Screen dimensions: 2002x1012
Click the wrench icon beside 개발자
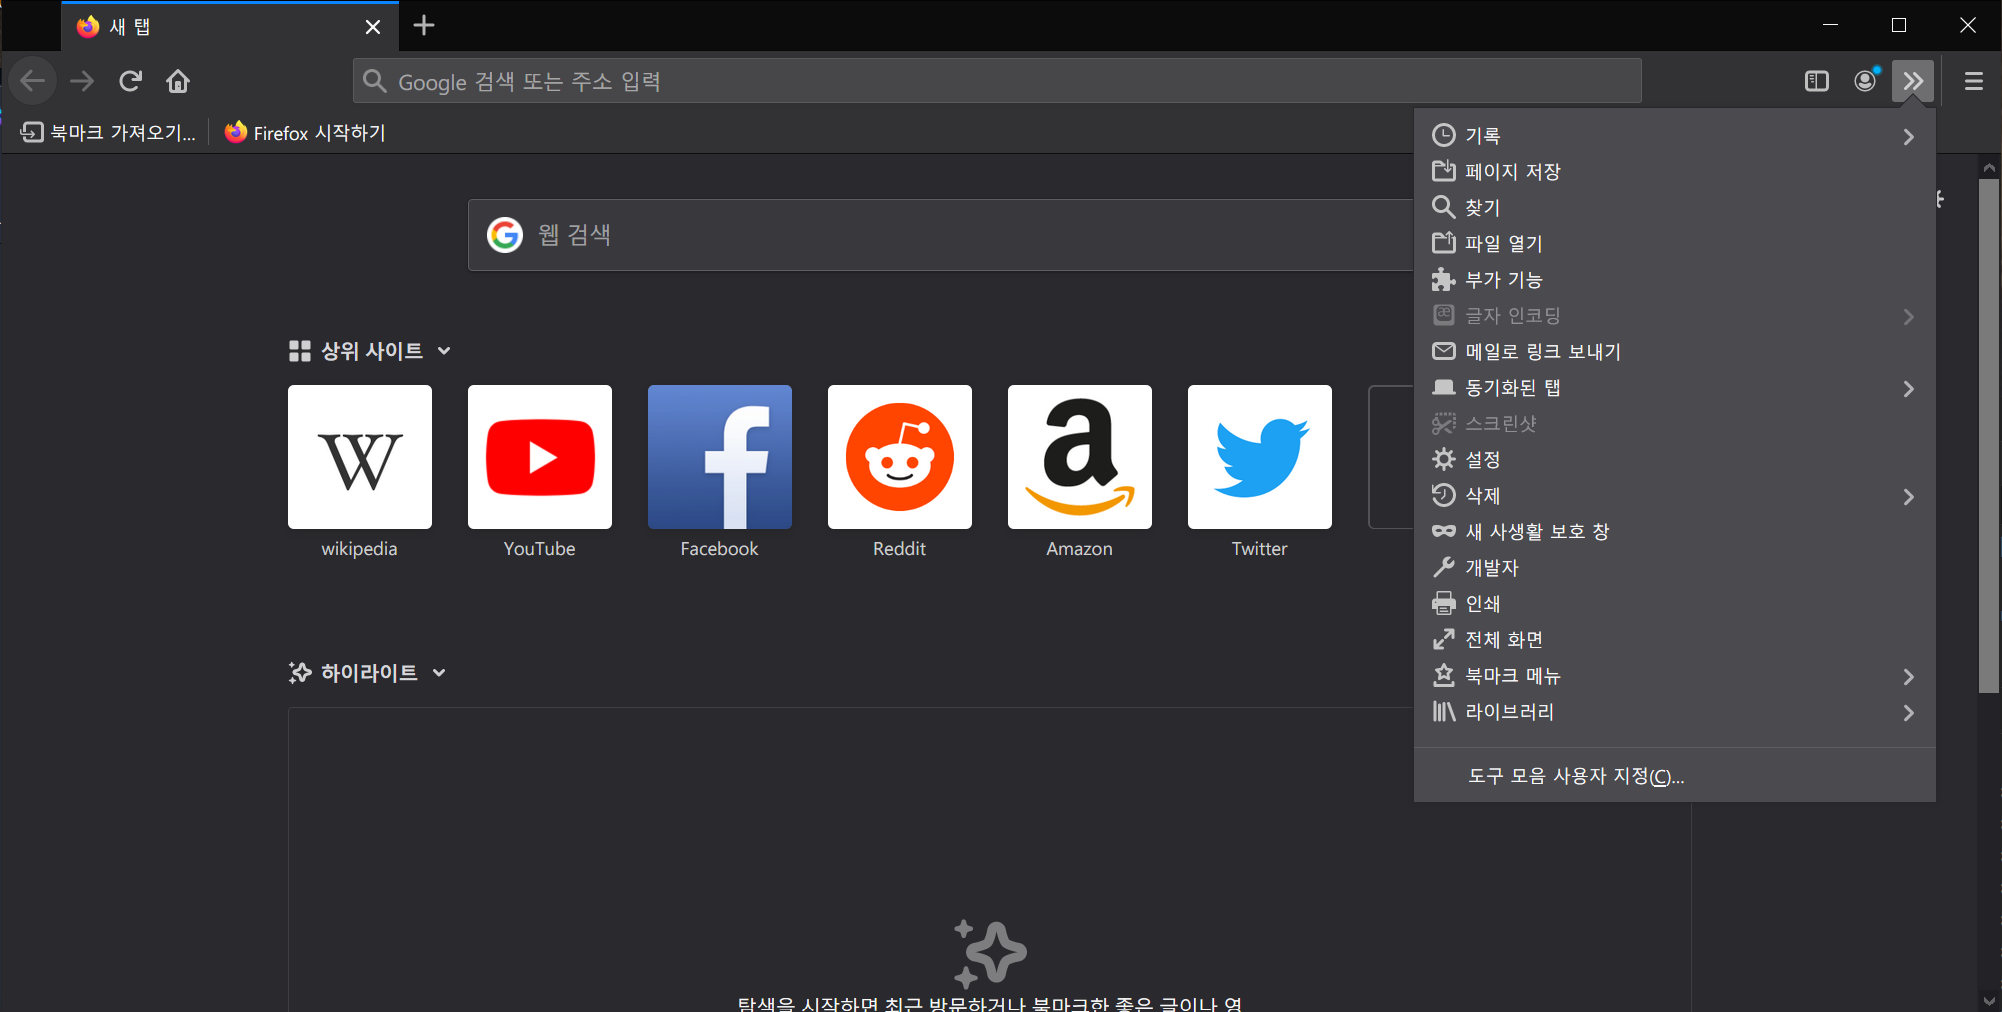(x=1443, y=567)
